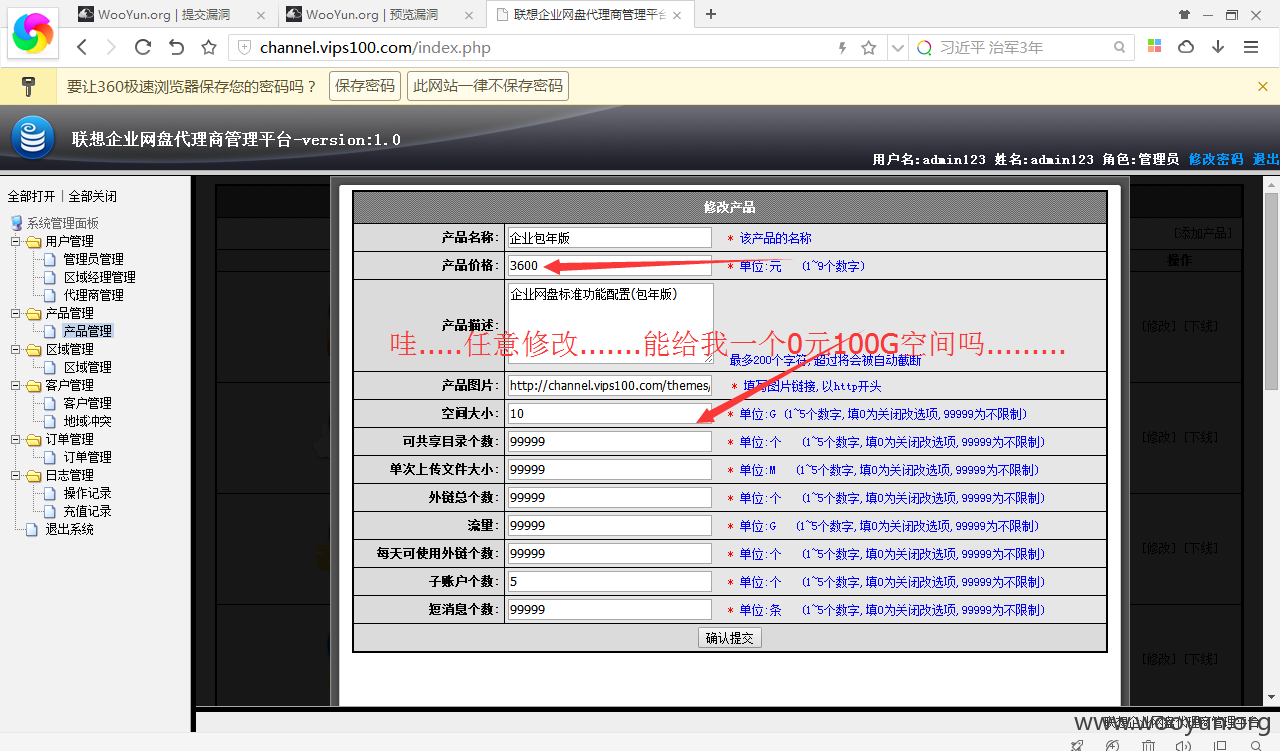
Task: Collapse the 用户管理 tree folder
Action: click(16, 241)
